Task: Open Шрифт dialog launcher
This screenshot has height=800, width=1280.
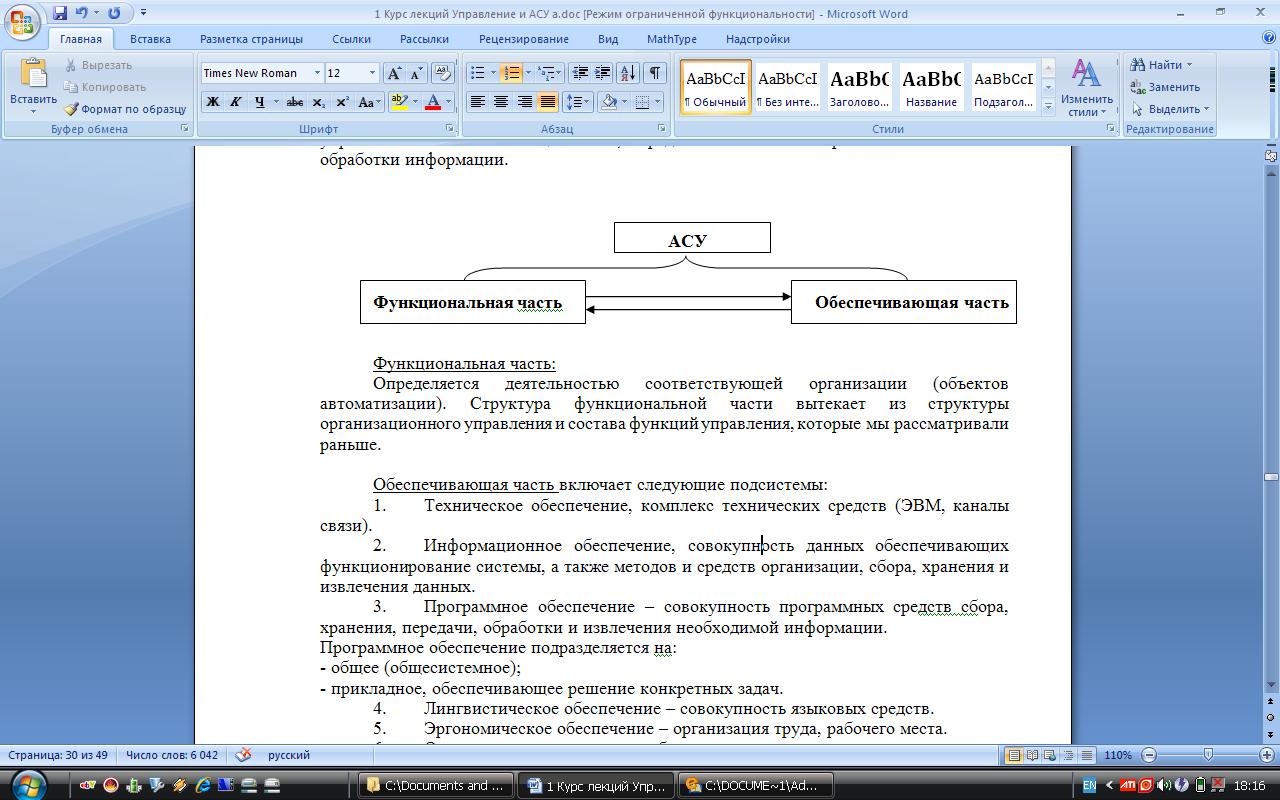Action: click(x=448, y=129)
